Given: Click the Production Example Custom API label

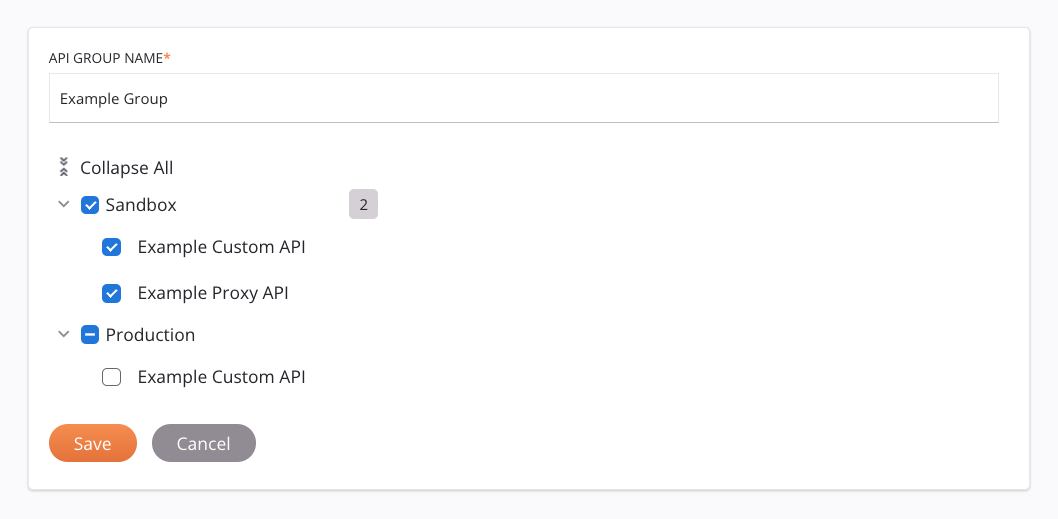Looking at the screenshot, I should (221, 377).
